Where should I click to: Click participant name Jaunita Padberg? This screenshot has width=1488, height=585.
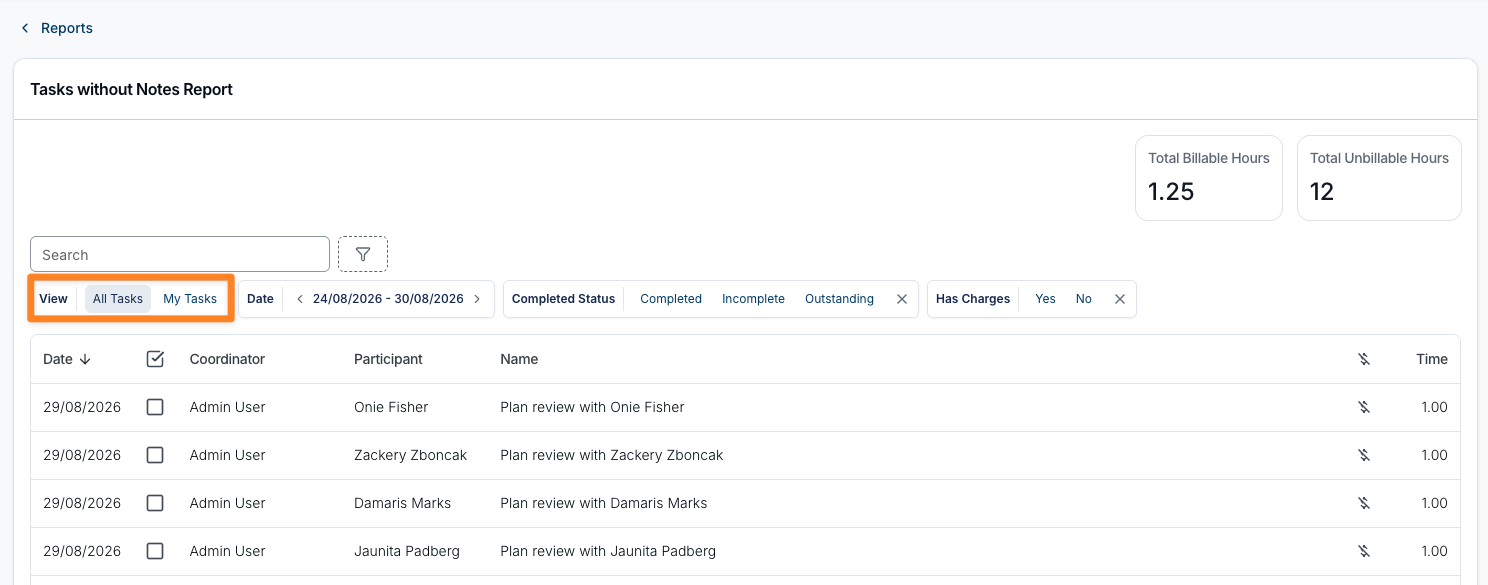[x=407, y=551]
